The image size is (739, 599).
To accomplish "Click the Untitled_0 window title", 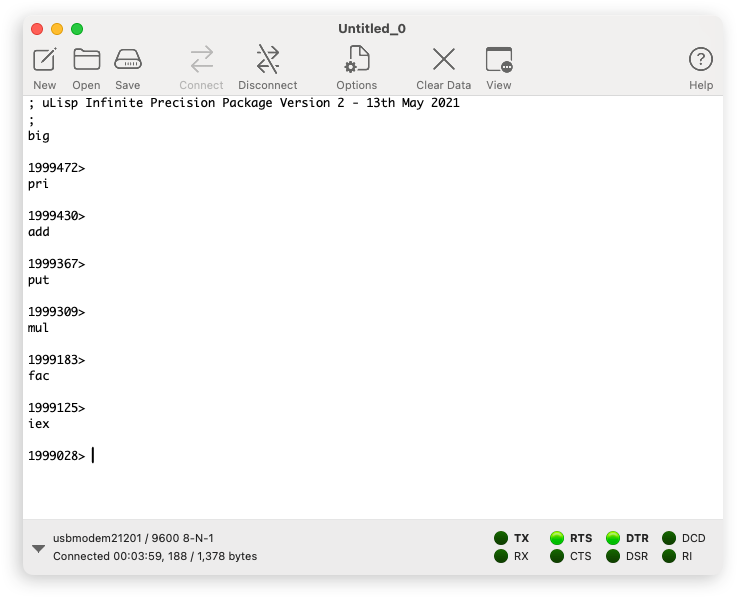I will pyautogui.click(x=372, y=29).
